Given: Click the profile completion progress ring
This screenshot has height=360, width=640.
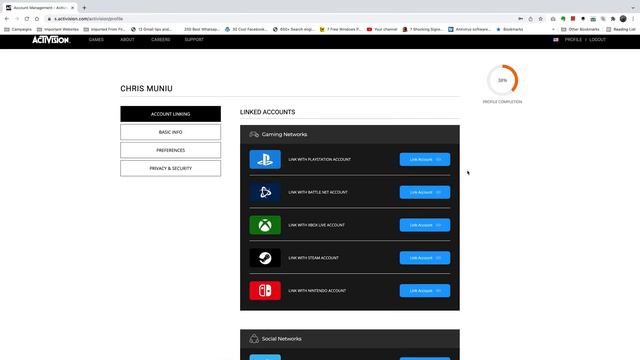Looking at the screenshot, I should [502, 80].
